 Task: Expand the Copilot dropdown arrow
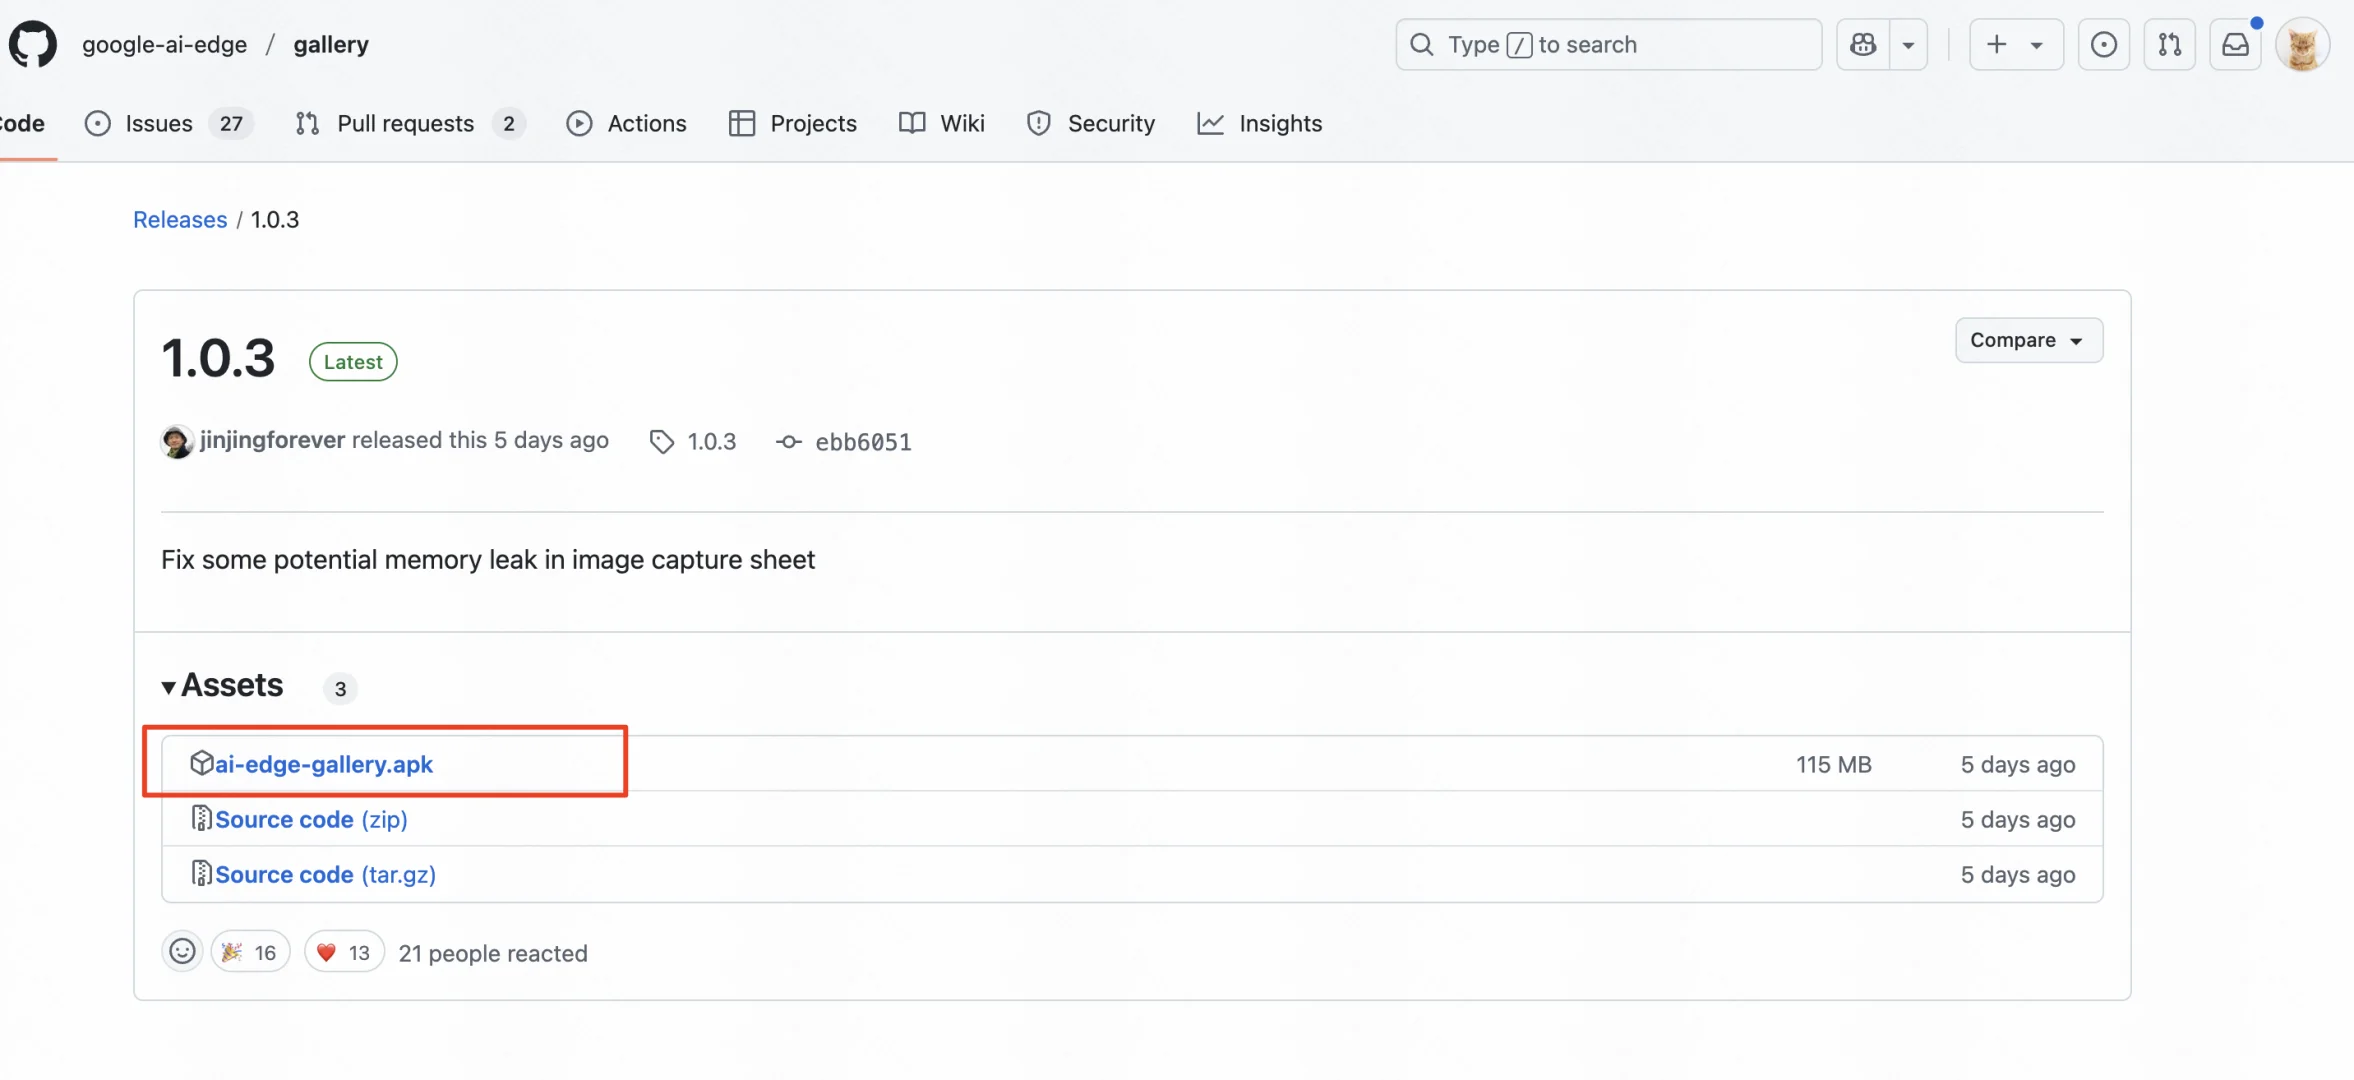[x=1908, y=45]
